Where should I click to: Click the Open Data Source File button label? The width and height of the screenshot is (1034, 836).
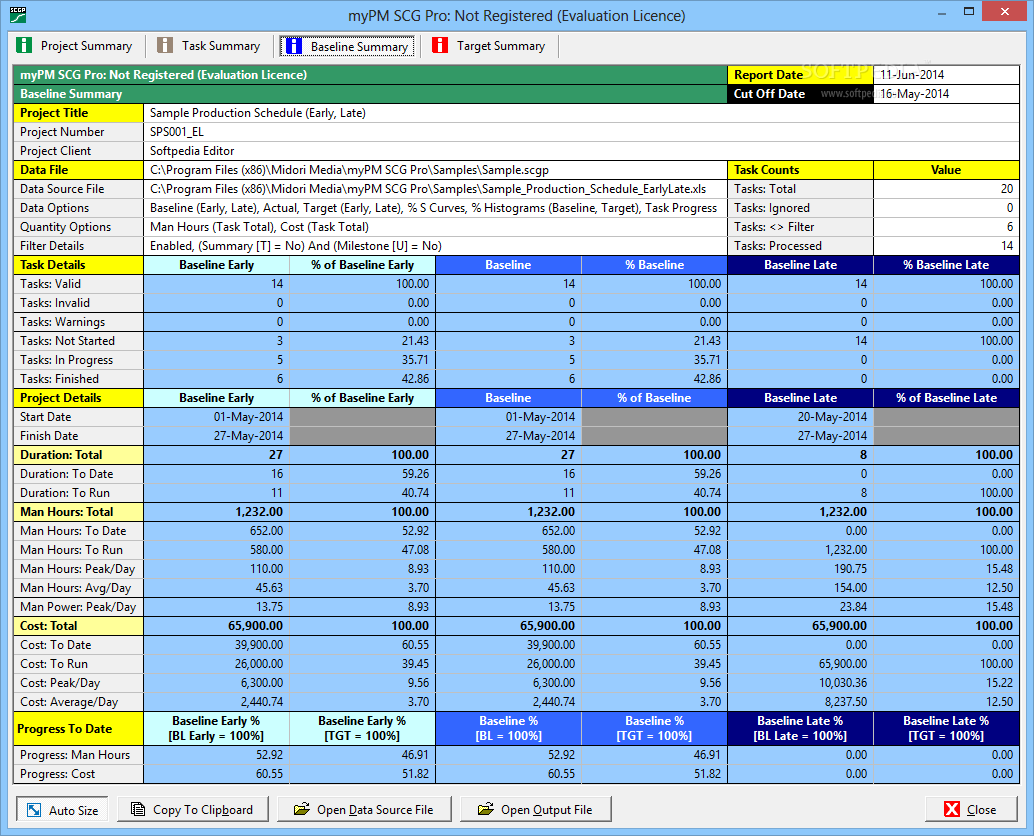point(375,810)
